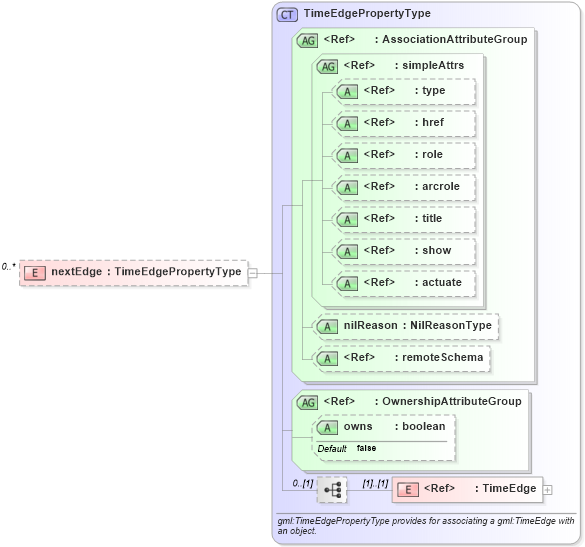Viewport: 585px width, 547px height.
Task: Select the OwnershipAttributeGroup reference label
Action: coord(422,401)
